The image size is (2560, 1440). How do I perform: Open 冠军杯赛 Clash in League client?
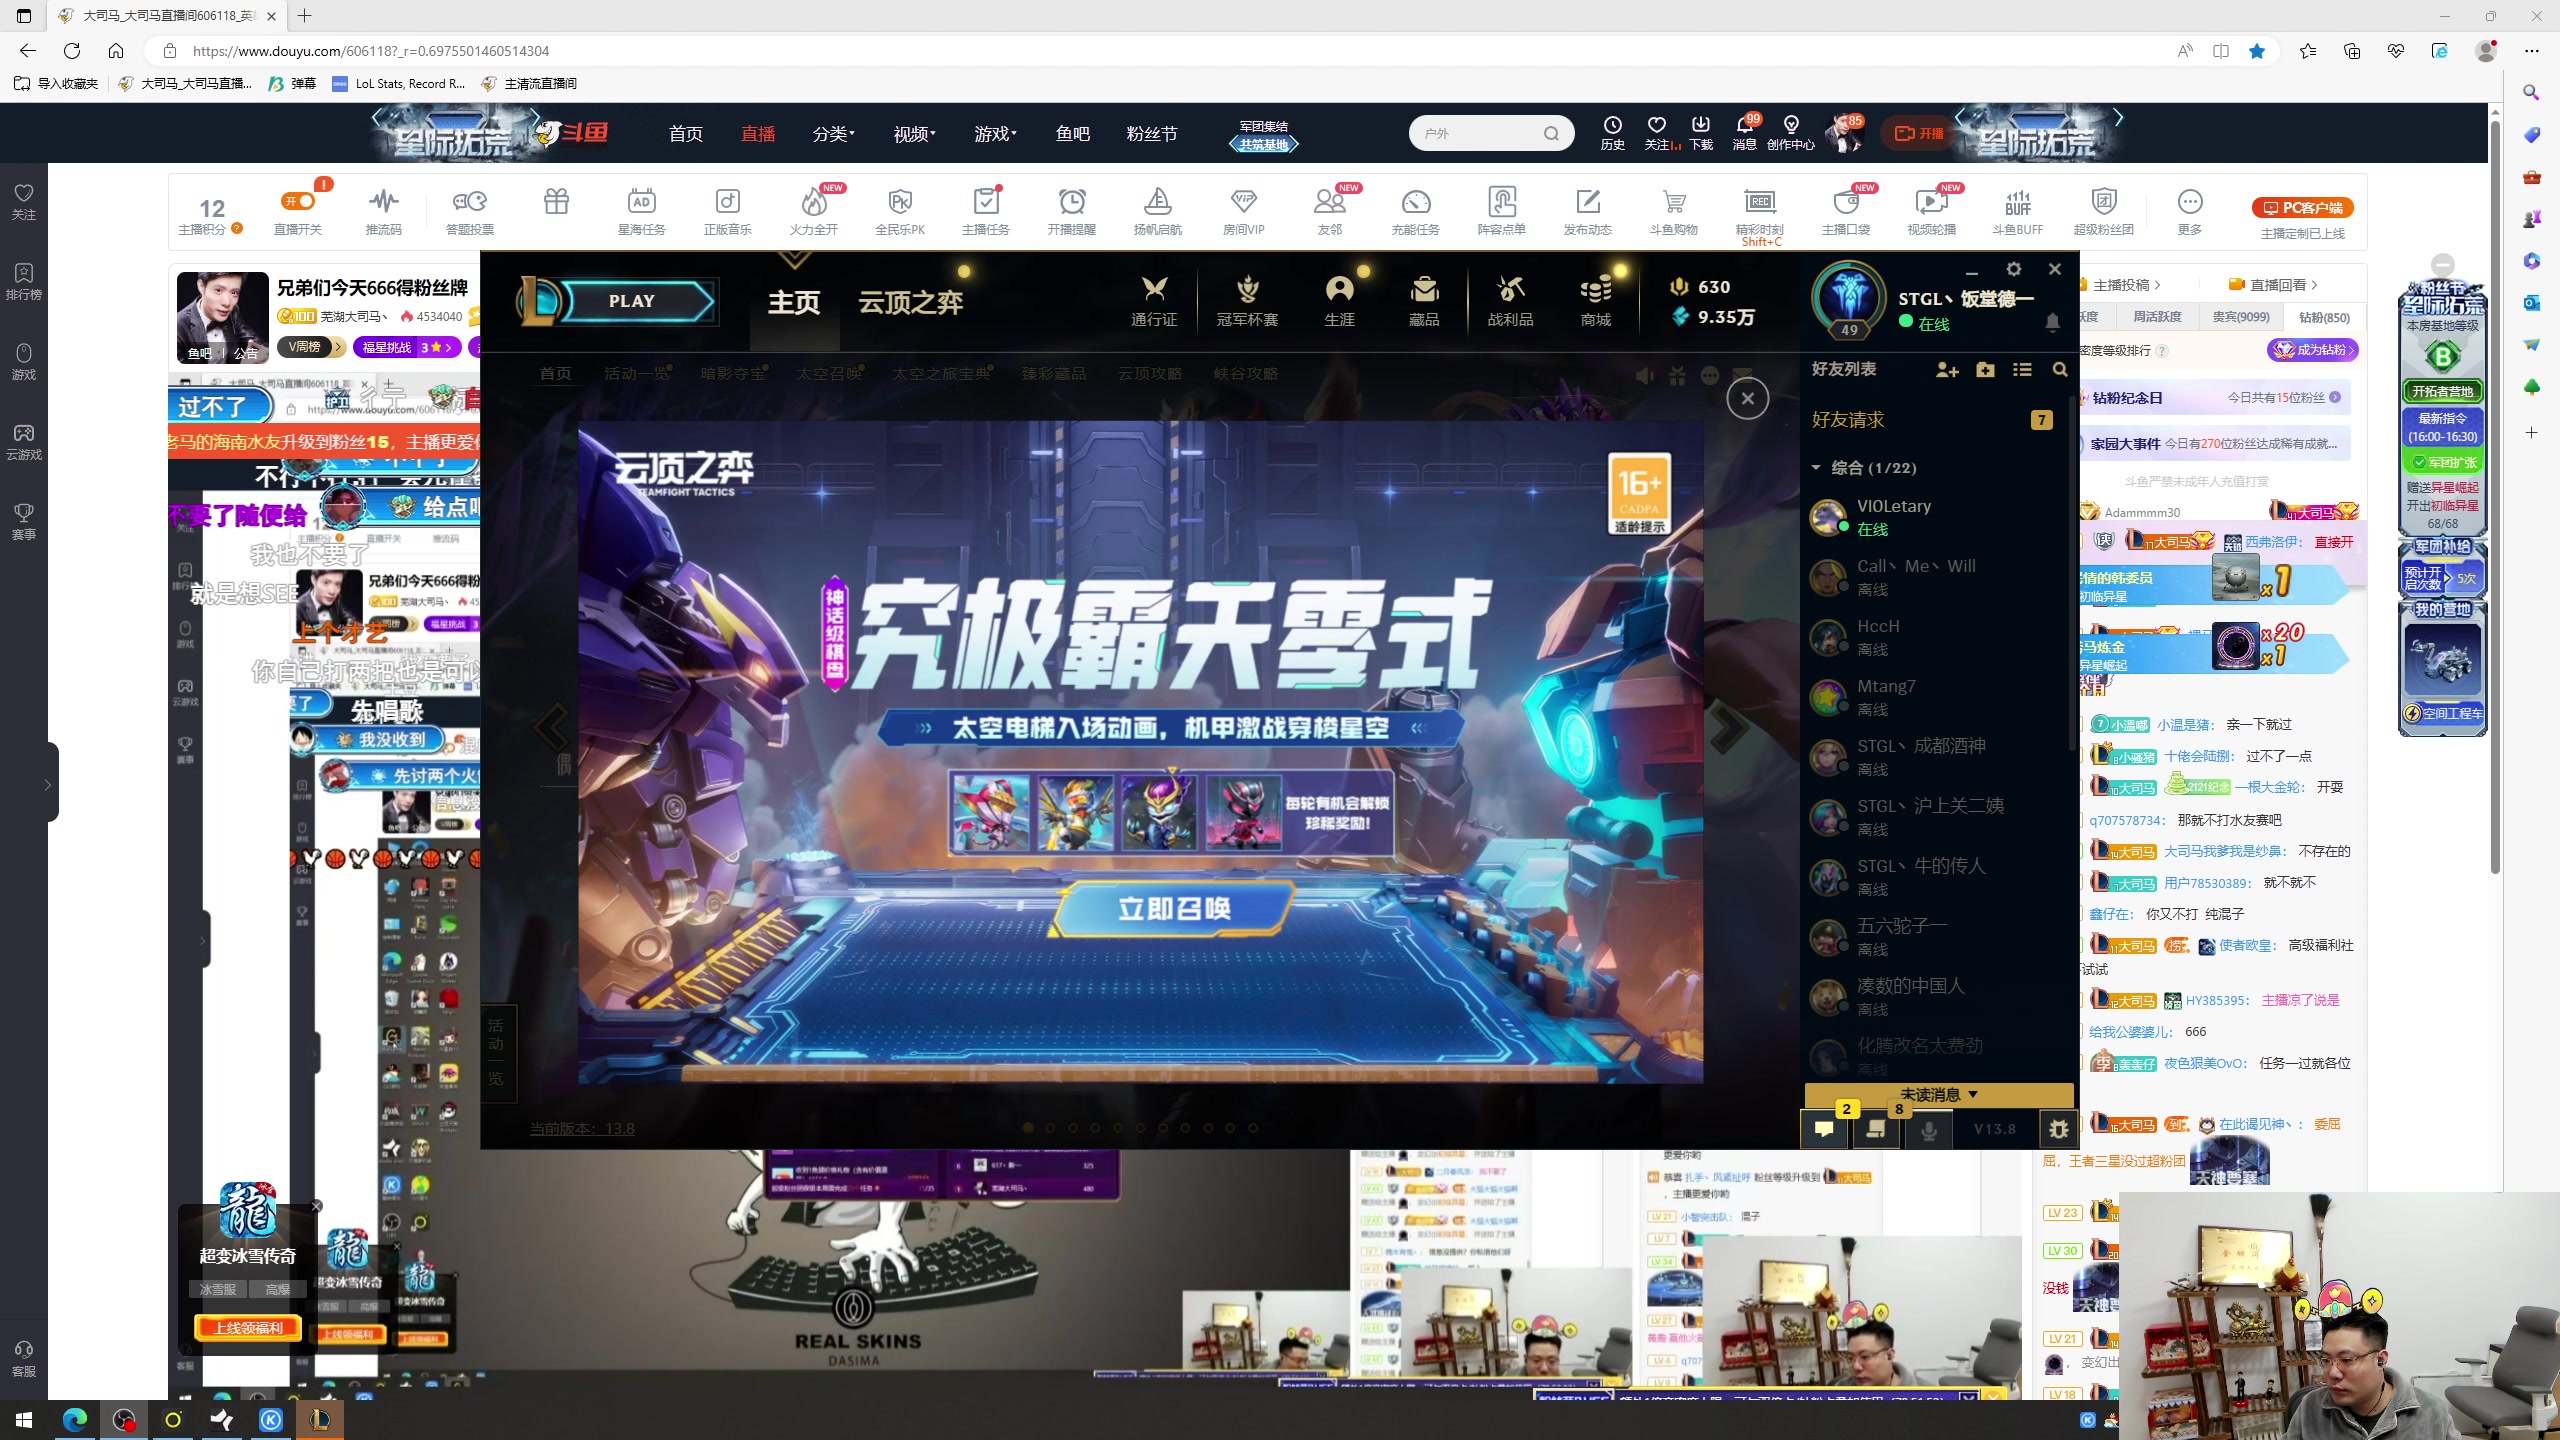coord(1247,301)
